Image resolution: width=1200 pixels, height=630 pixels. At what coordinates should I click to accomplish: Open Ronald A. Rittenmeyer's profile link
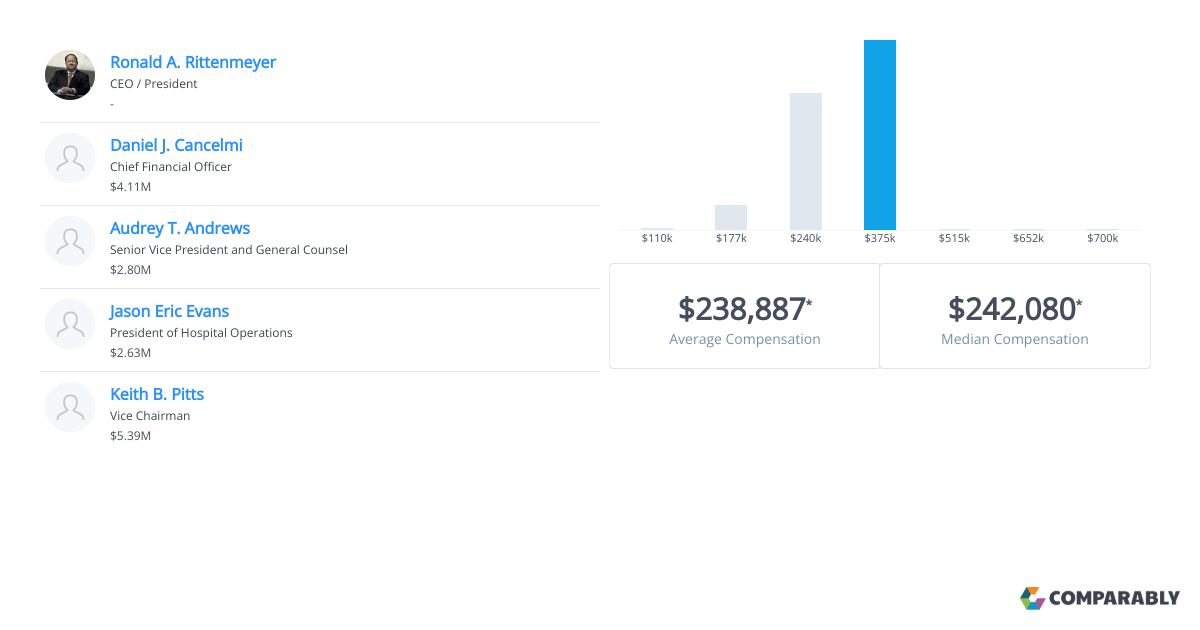pyautogui.click(x=193, y=62)
